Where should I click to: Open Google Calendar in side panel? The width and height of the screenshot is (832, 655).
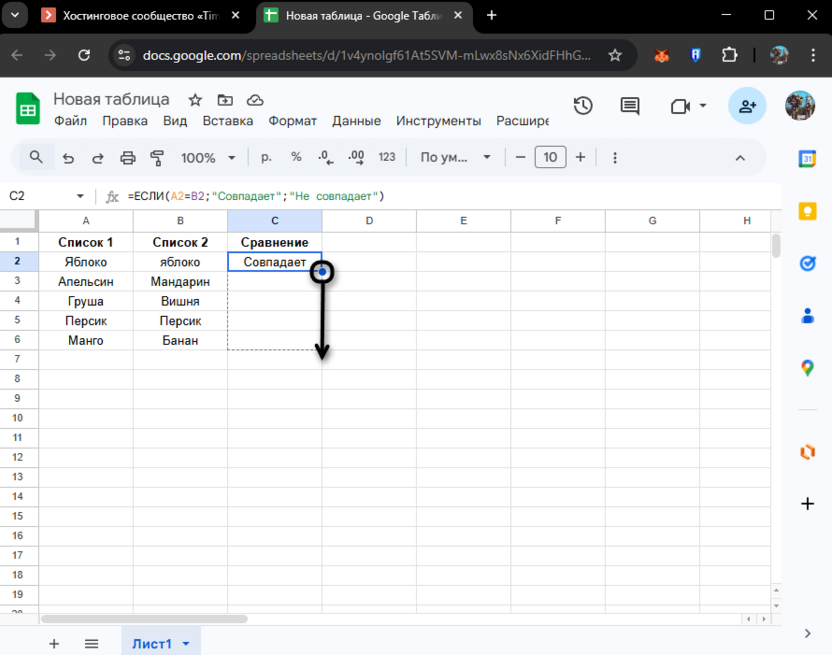(807, 158)
